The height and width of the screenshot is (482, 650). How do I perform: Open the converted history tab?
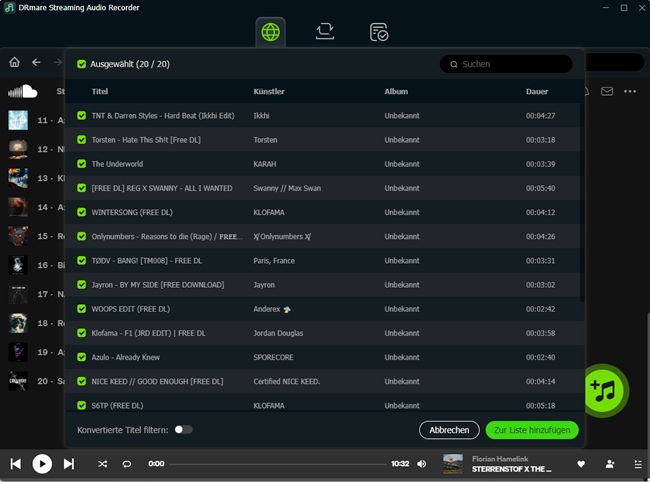[378, 32]
